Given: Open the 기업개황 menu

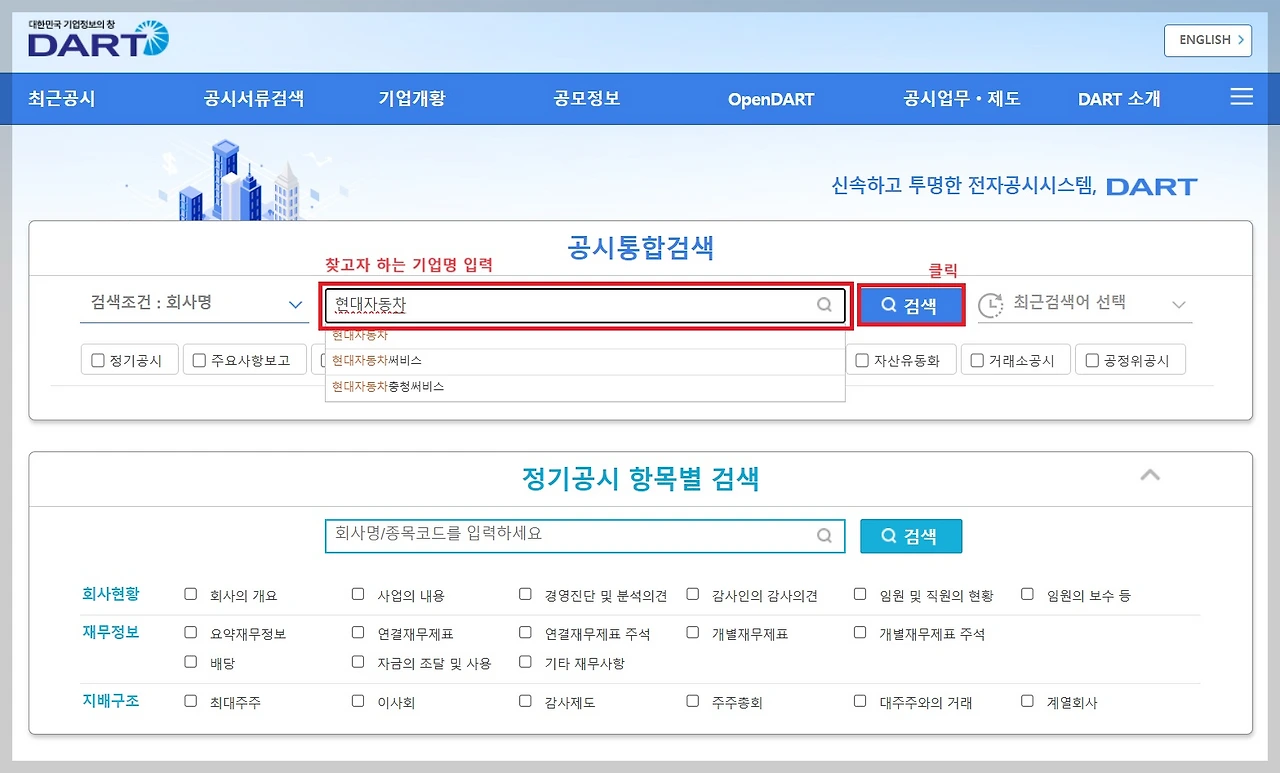Looking at the screenshot, I should tap(412, 98).
